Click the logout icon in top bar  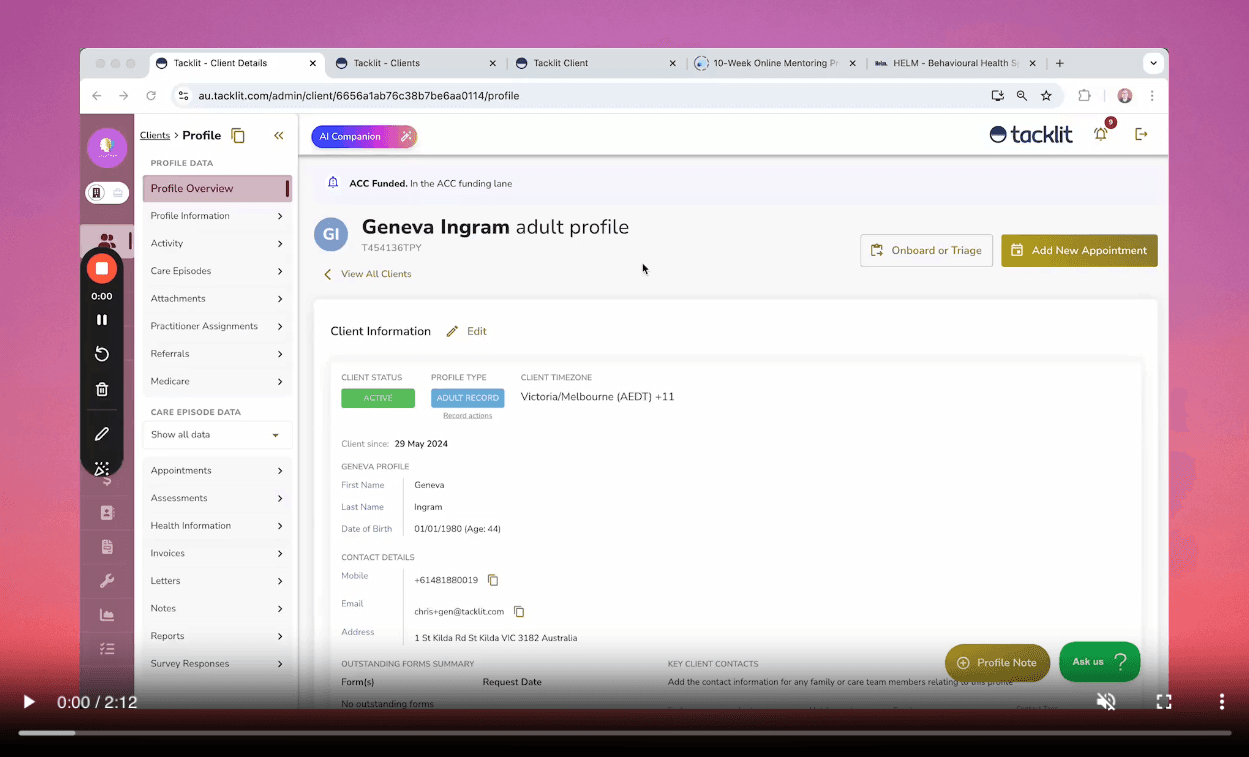(x=1141, y=134)
